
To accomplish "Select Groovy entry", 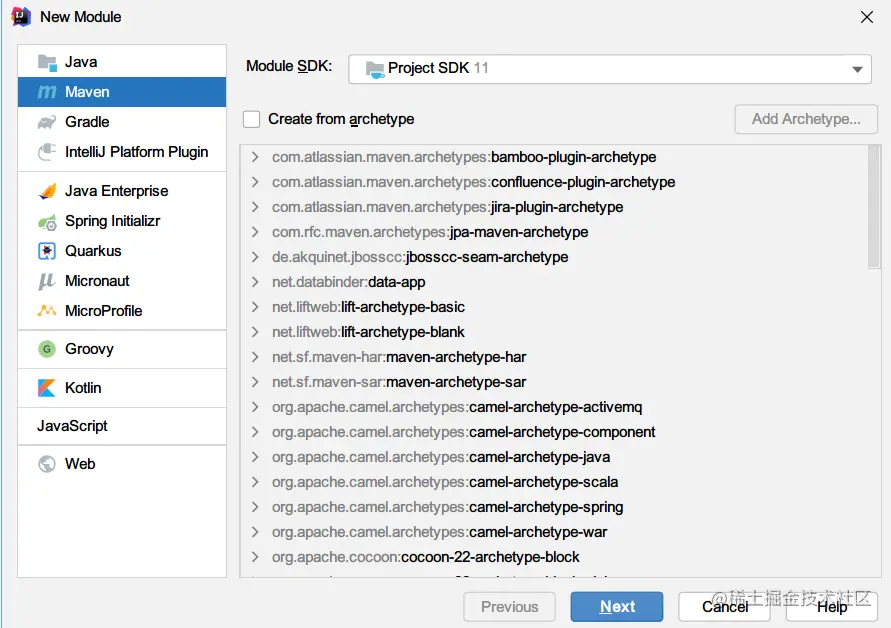I will (122, 349).
